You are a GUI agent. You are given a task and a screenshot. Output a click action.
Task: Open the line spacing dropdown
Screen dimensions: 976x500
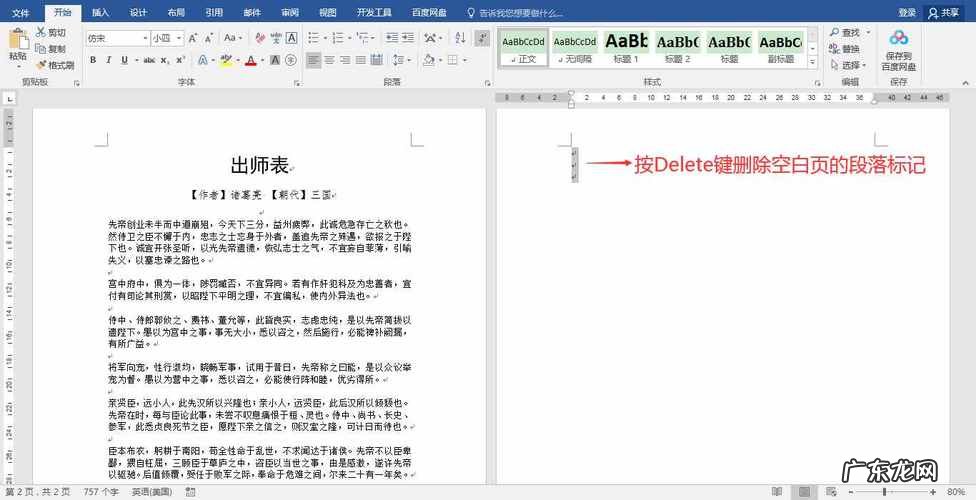click(x=403, y=60)
